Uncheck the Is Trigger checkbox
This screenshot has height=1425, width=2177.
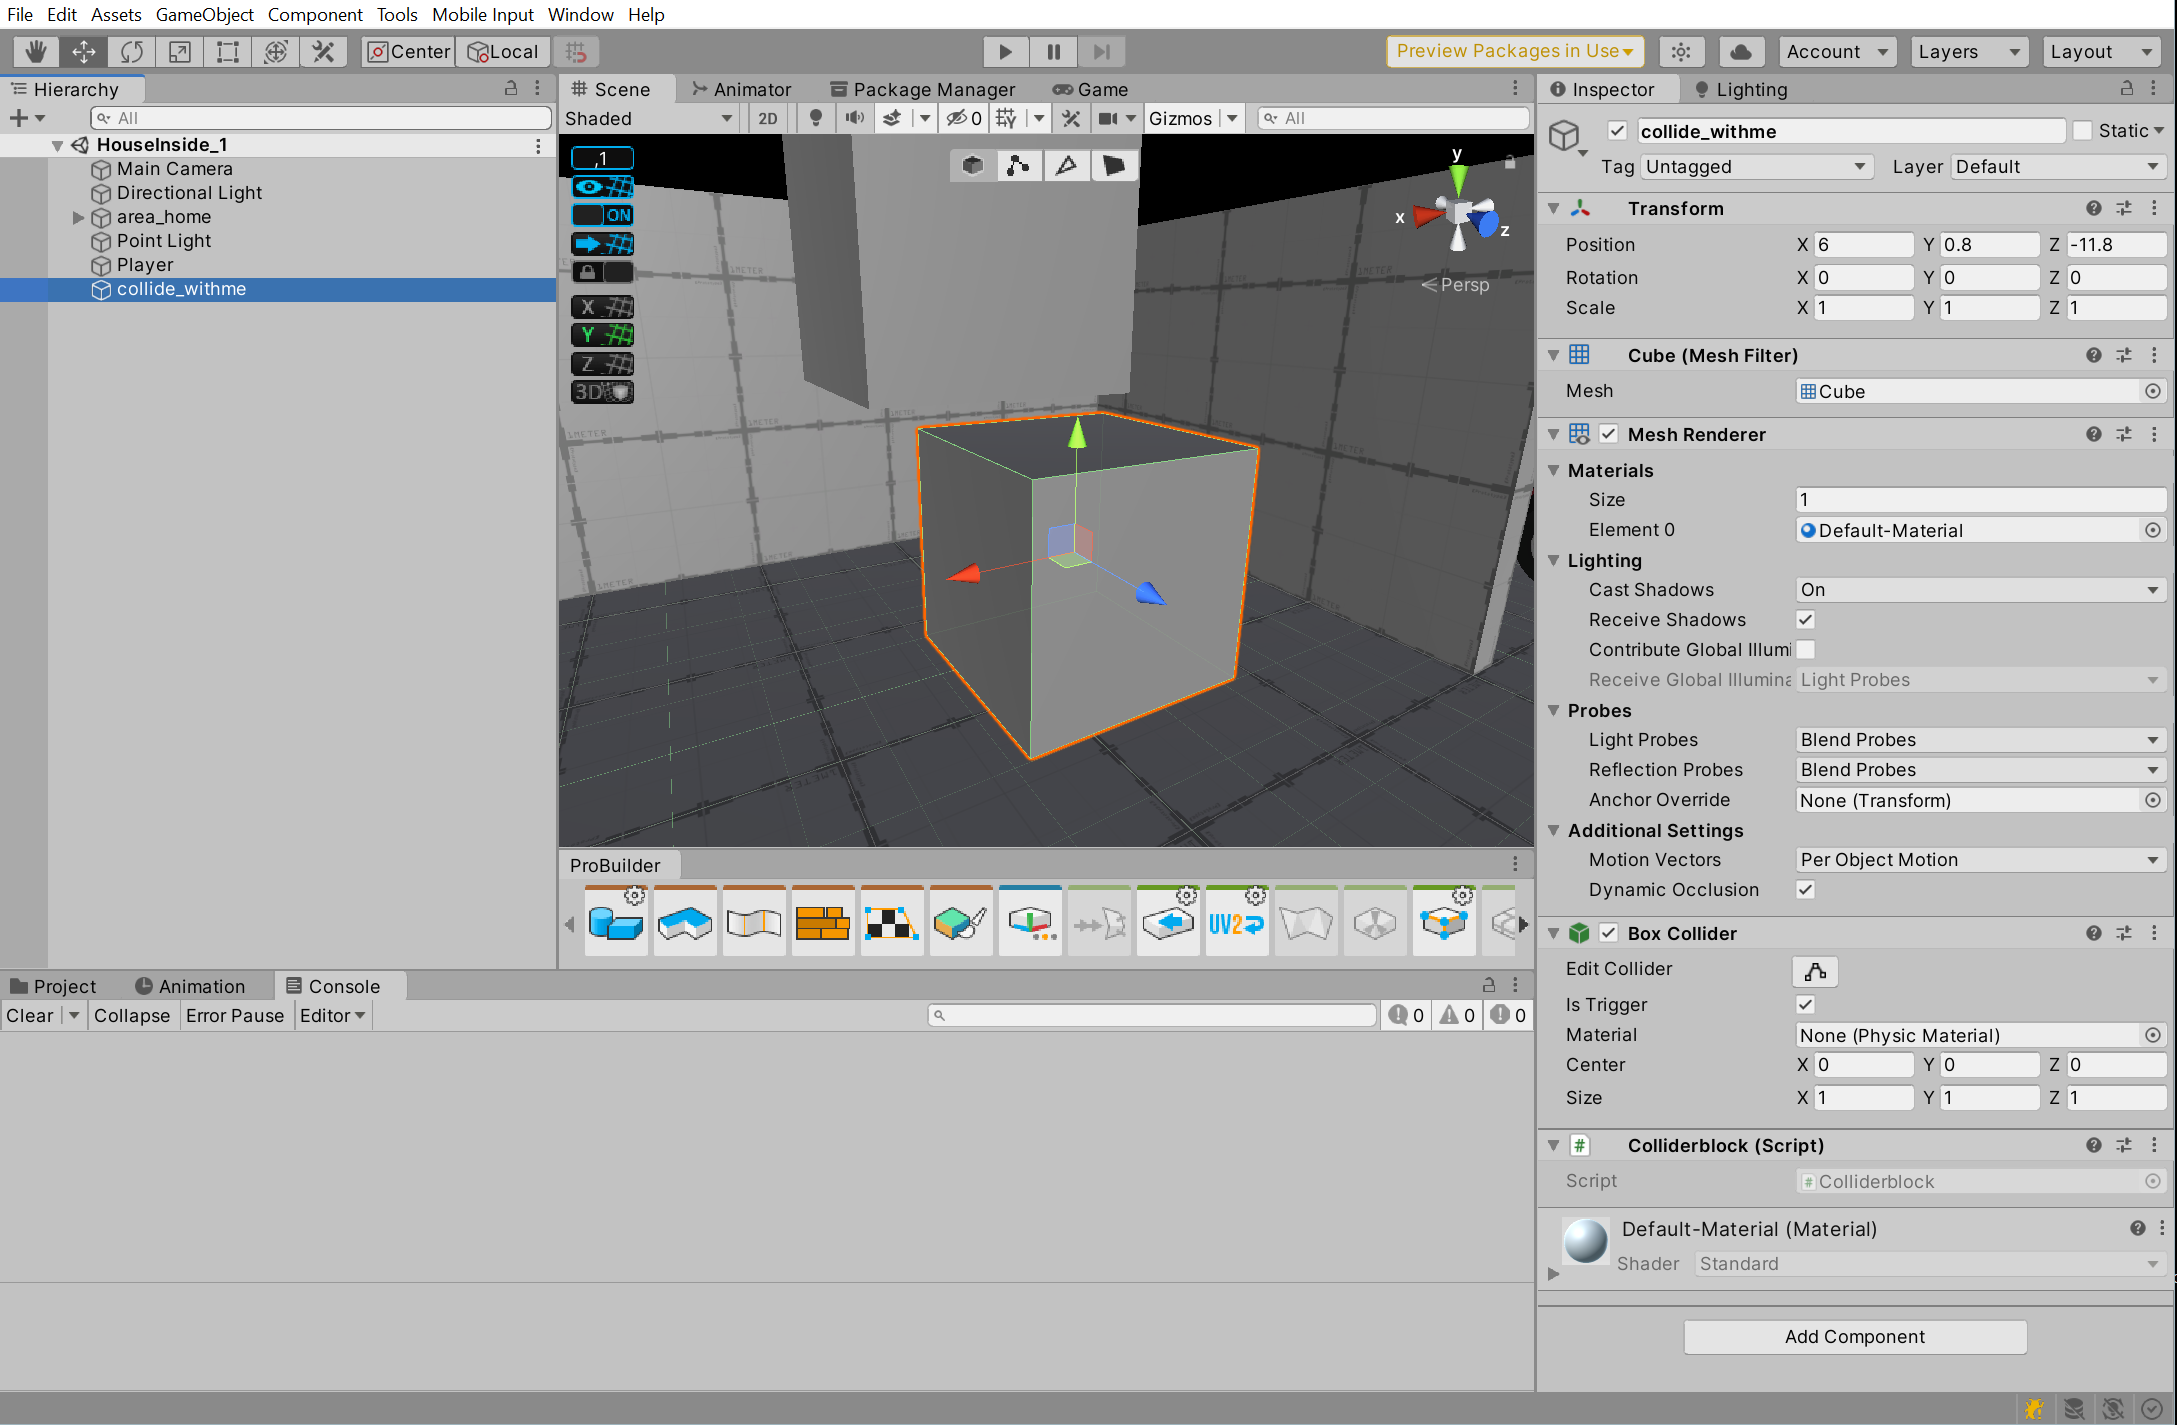[1805, 1005]
